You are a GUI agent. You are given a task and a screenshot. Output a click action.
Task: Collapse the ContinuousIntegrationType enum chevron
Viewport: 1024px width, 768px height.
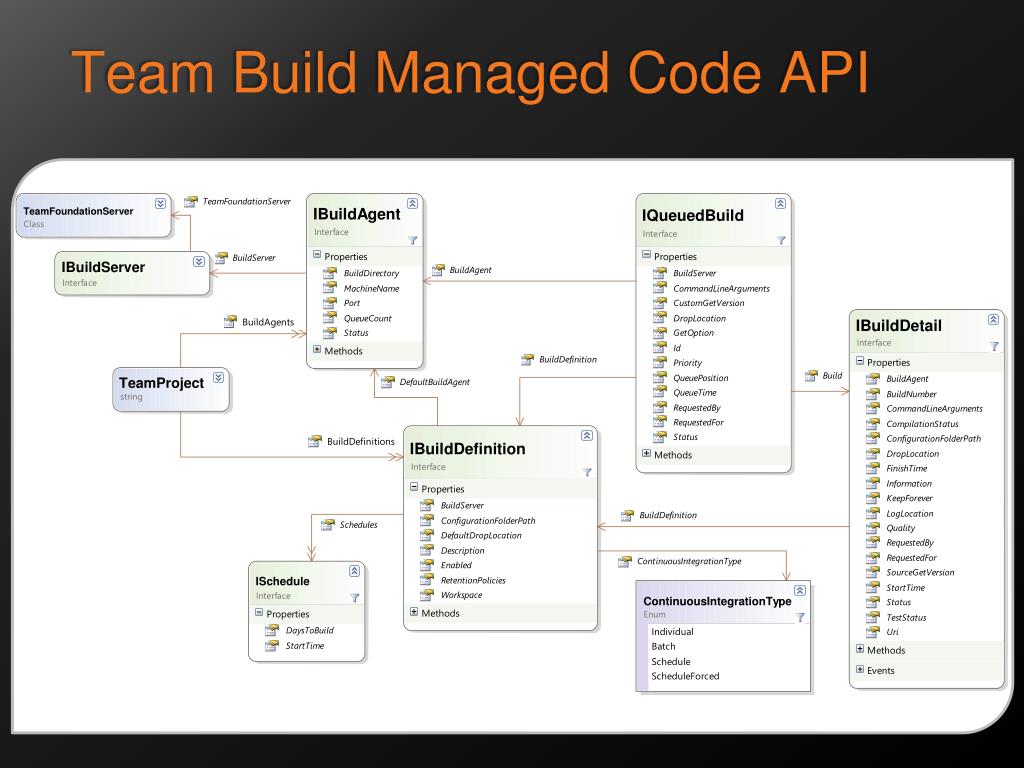click(800, 590)
